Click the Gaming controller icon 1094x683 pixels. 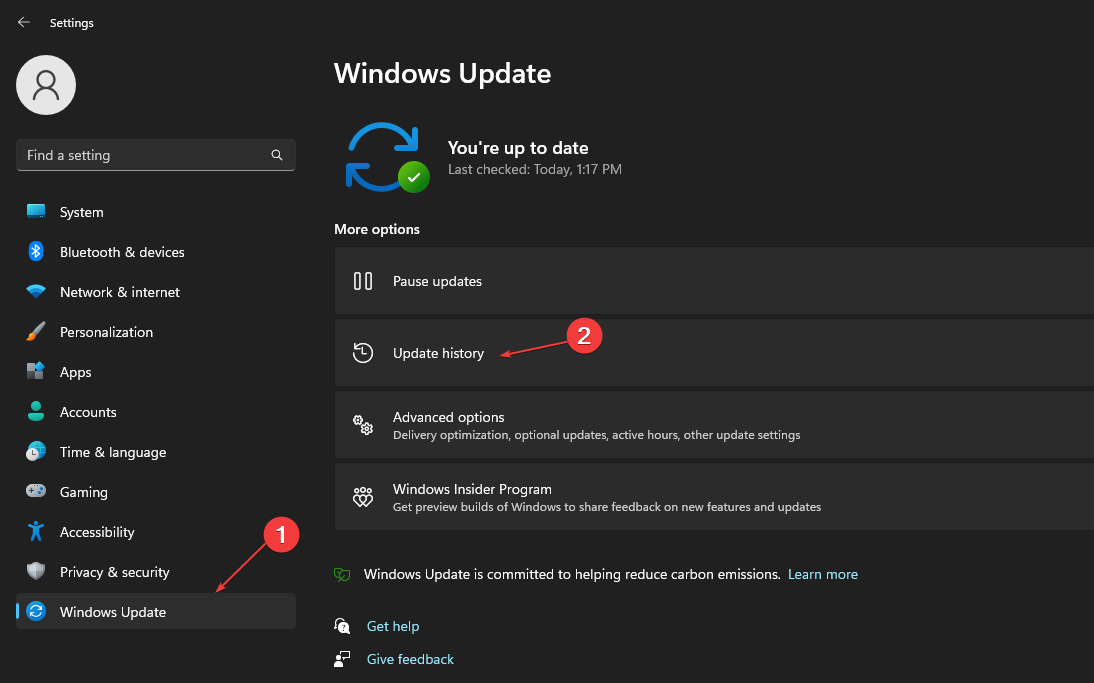click(36, 491)
